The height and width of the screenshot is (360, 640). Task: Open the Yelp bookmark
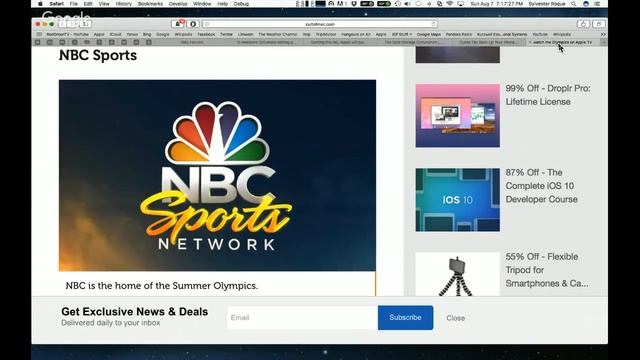[306, 34]
